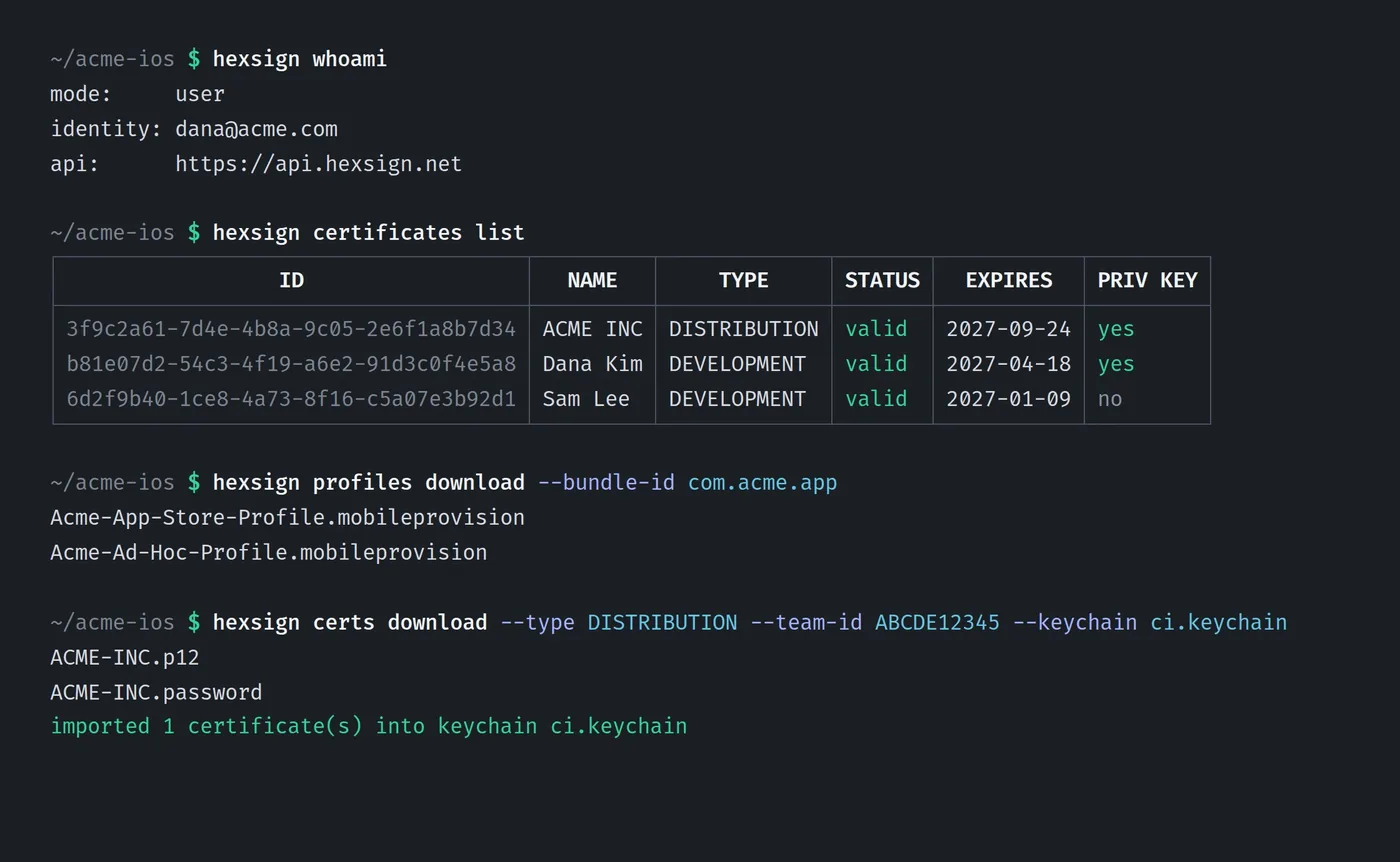
Task: Click the STATUS column header
Action: coord(882,281)
